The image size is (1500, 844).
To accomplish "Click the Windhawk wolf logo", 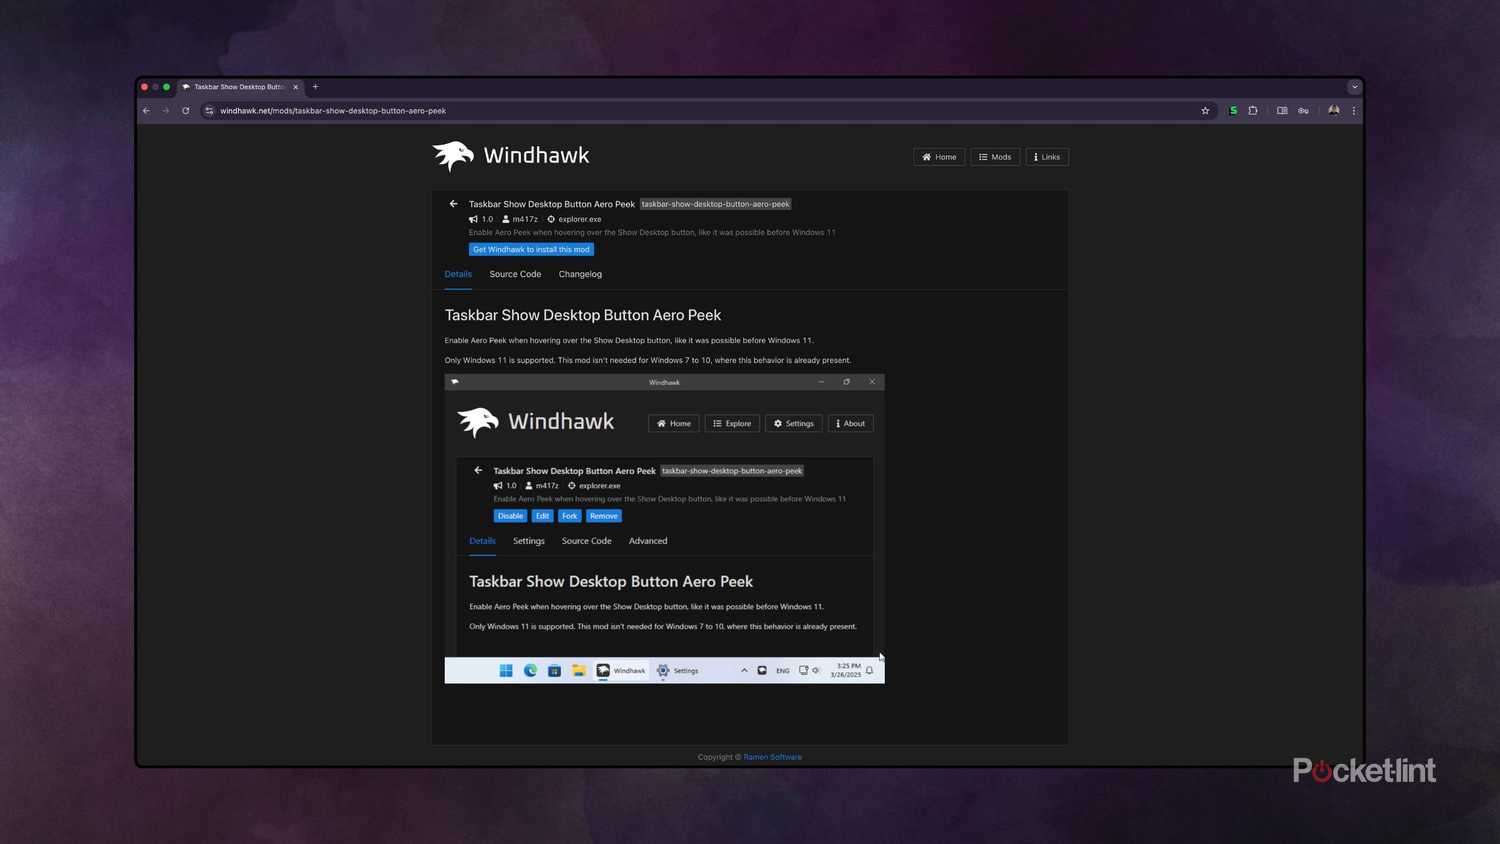I will [x=452, y=156].
